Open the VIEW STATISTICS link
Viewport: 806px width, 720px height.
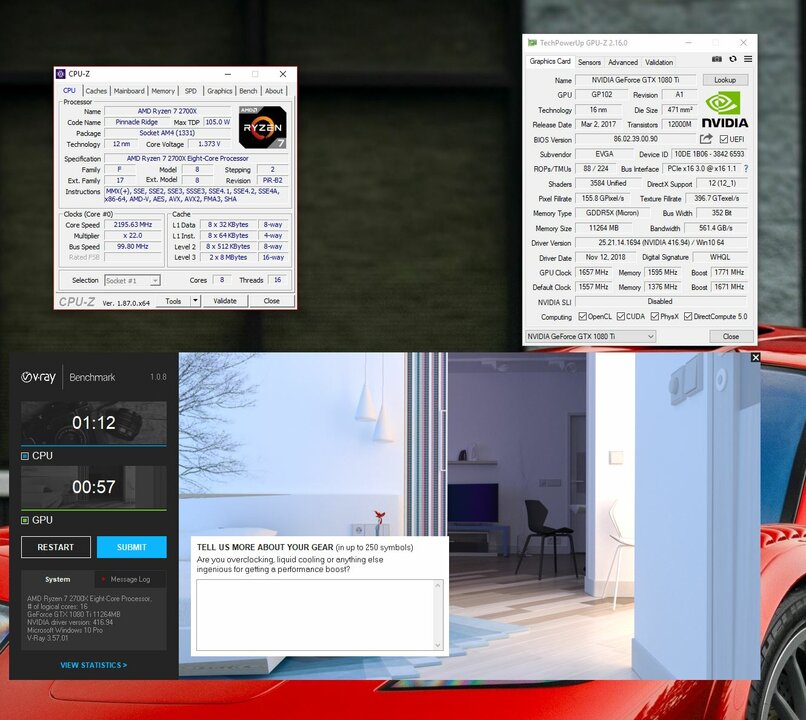coord(94,665)
